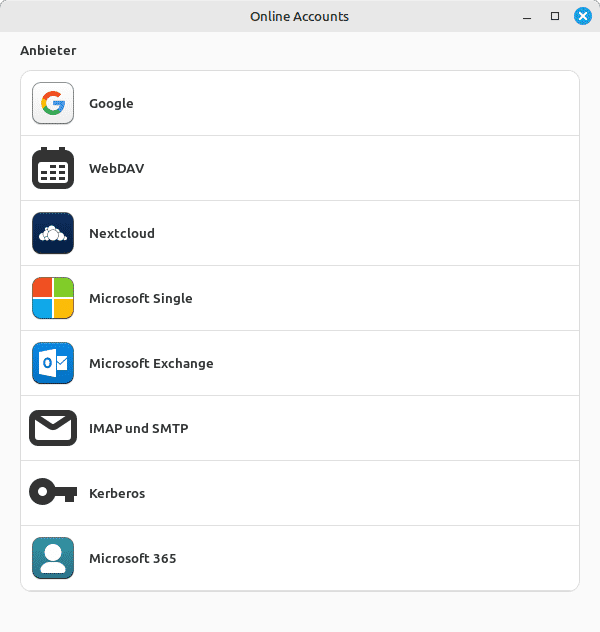
Task: Pick the IMAP und SMTP label
Action: (139, 428)
